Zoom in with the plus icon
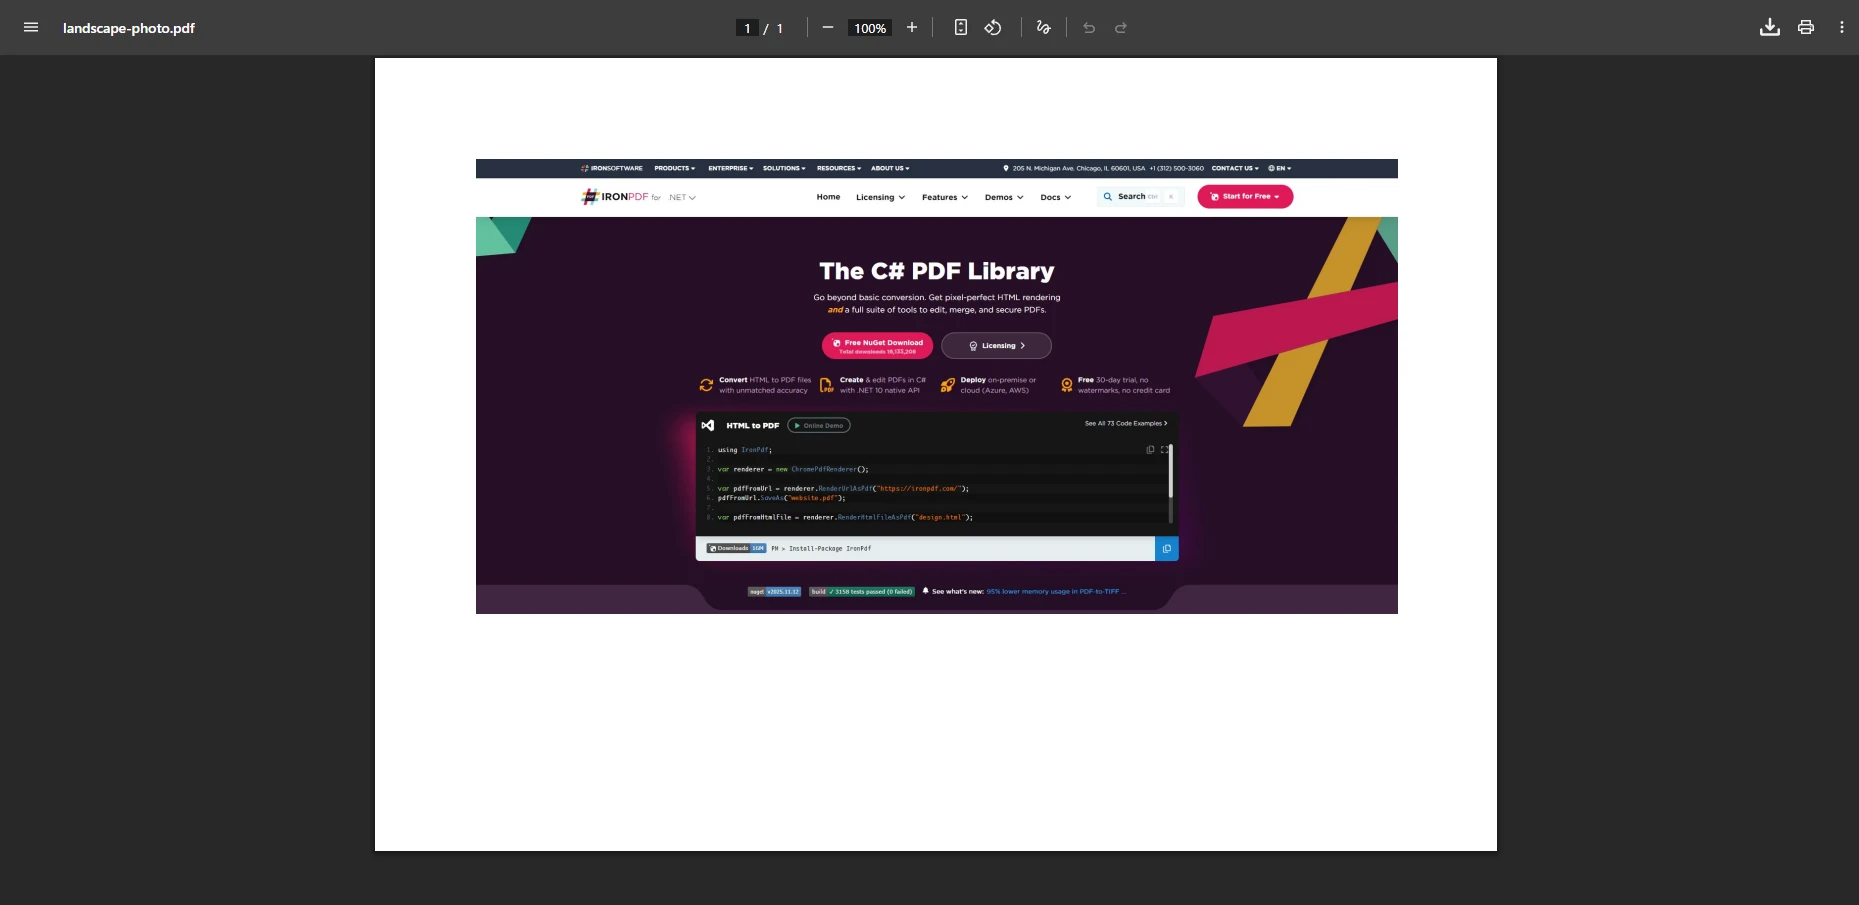 tap(911, 27)
